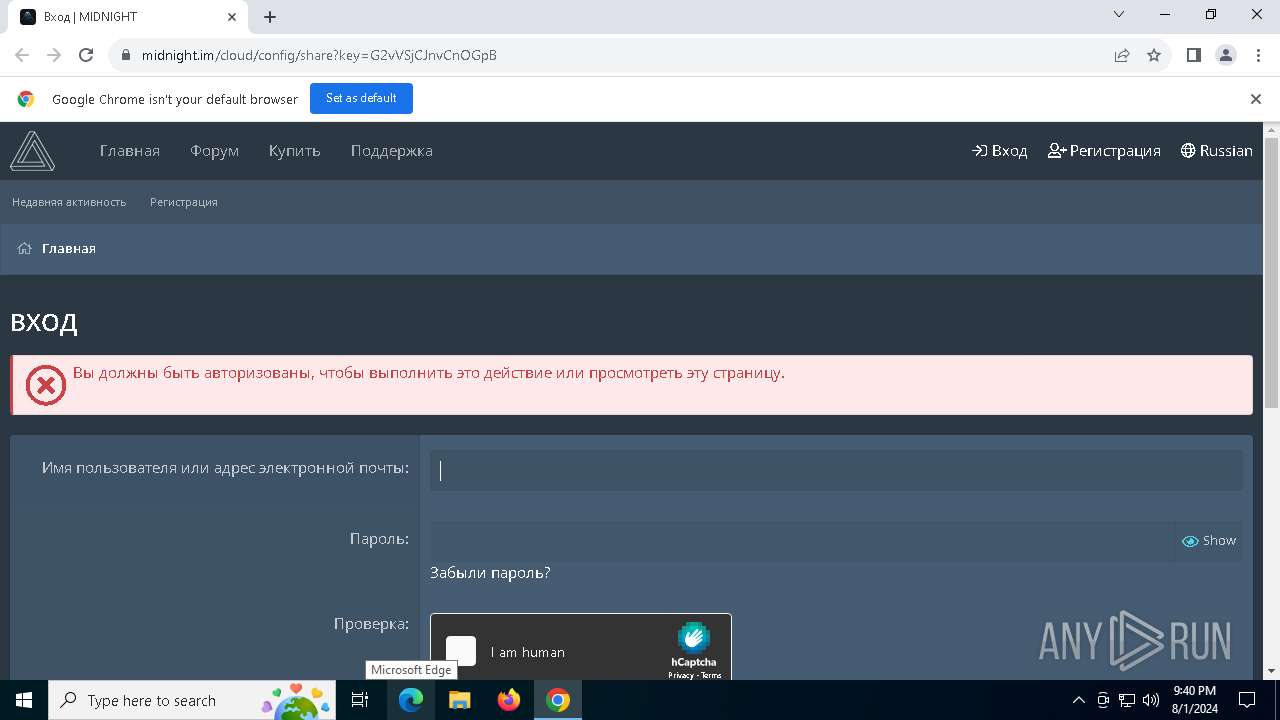The height and width of the screenshot is (720, 1280).
Task: Reload the page with the refresh button
Action: point(86,55)
